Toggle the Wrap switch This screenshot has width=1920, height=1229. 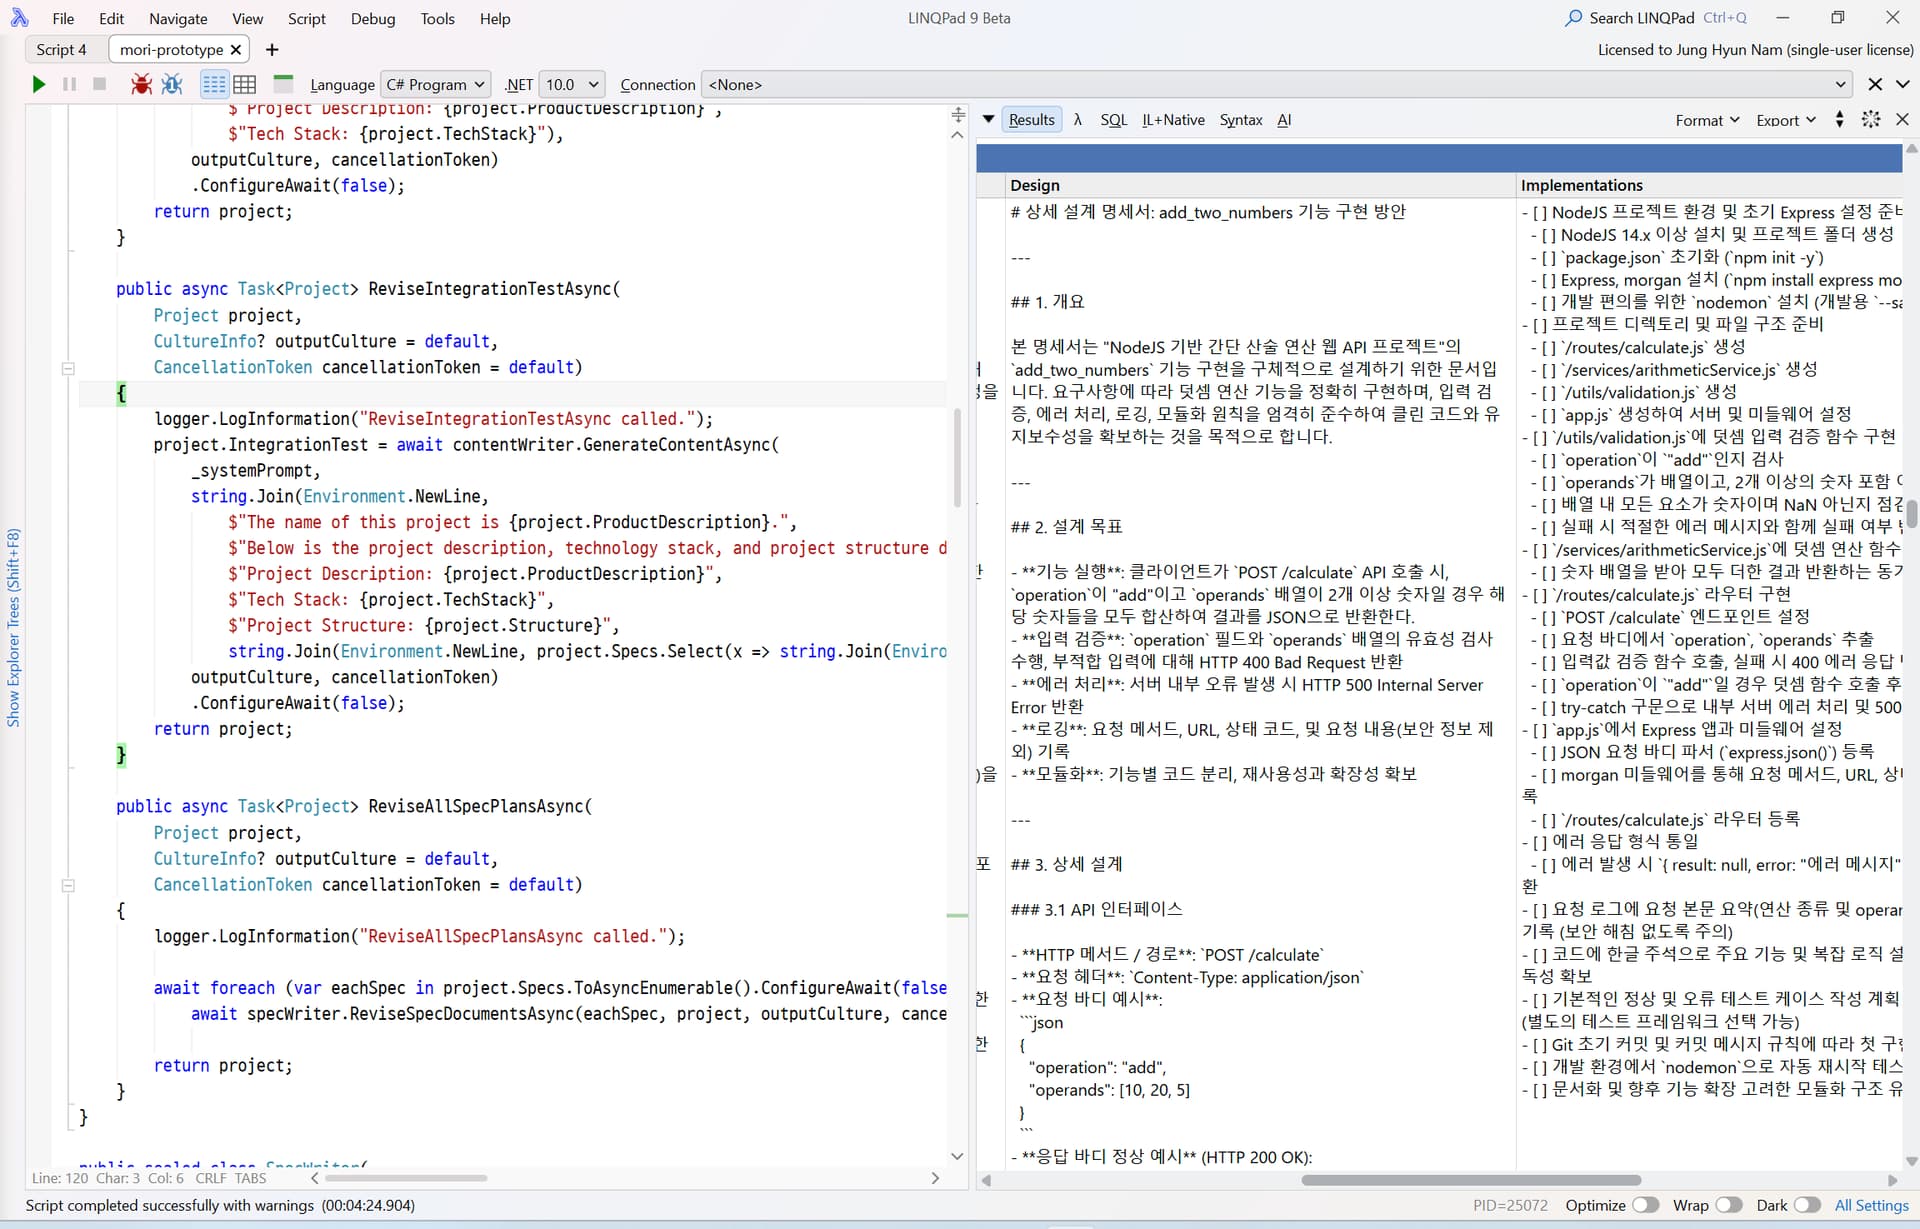1728,1205
